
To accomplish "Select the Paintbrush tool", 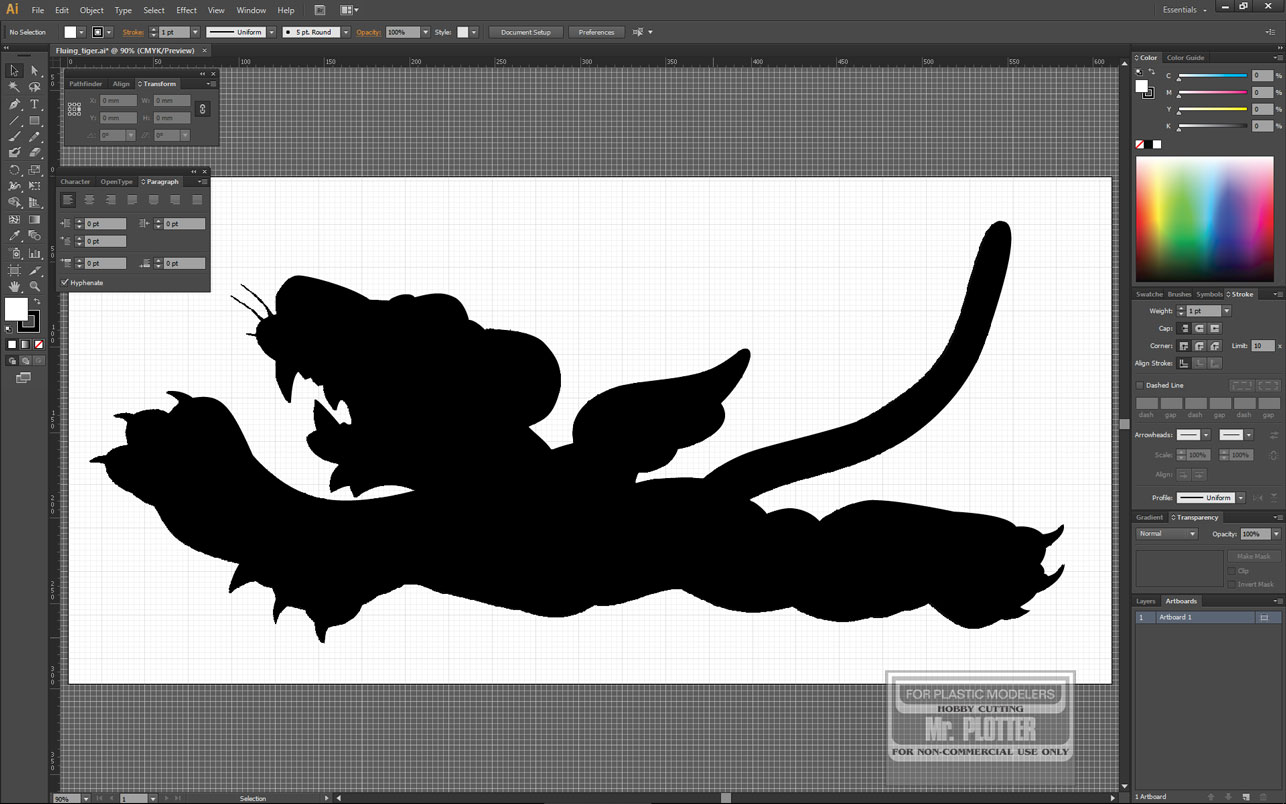I will 14,137.
